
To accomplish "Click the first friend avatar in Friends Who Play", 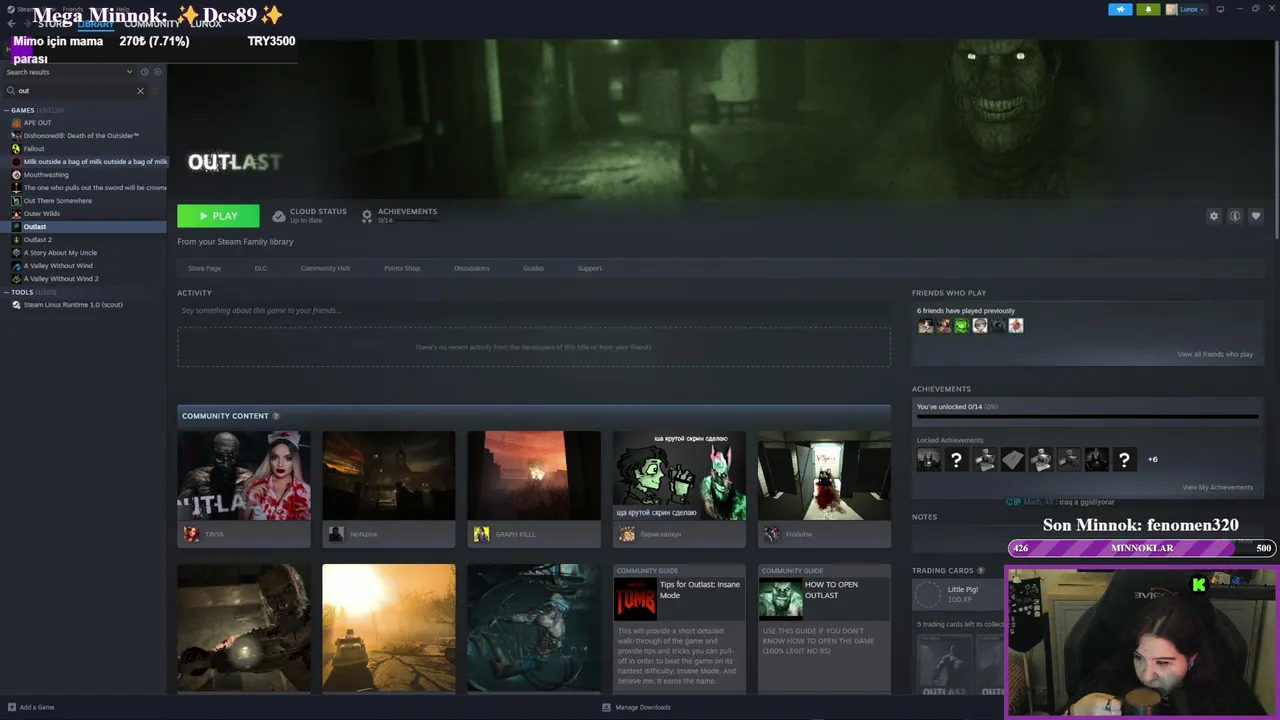I will pyautogui.click(x=925, y=325).
